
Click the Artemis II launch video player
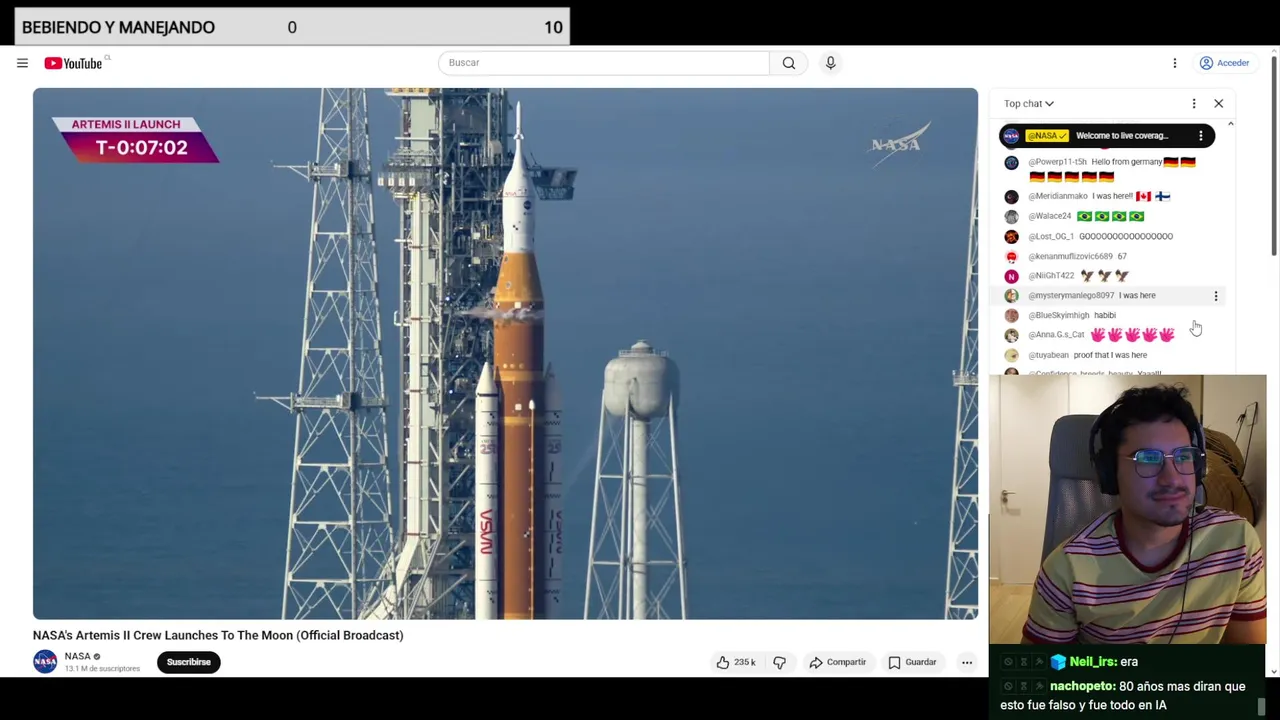505,354
